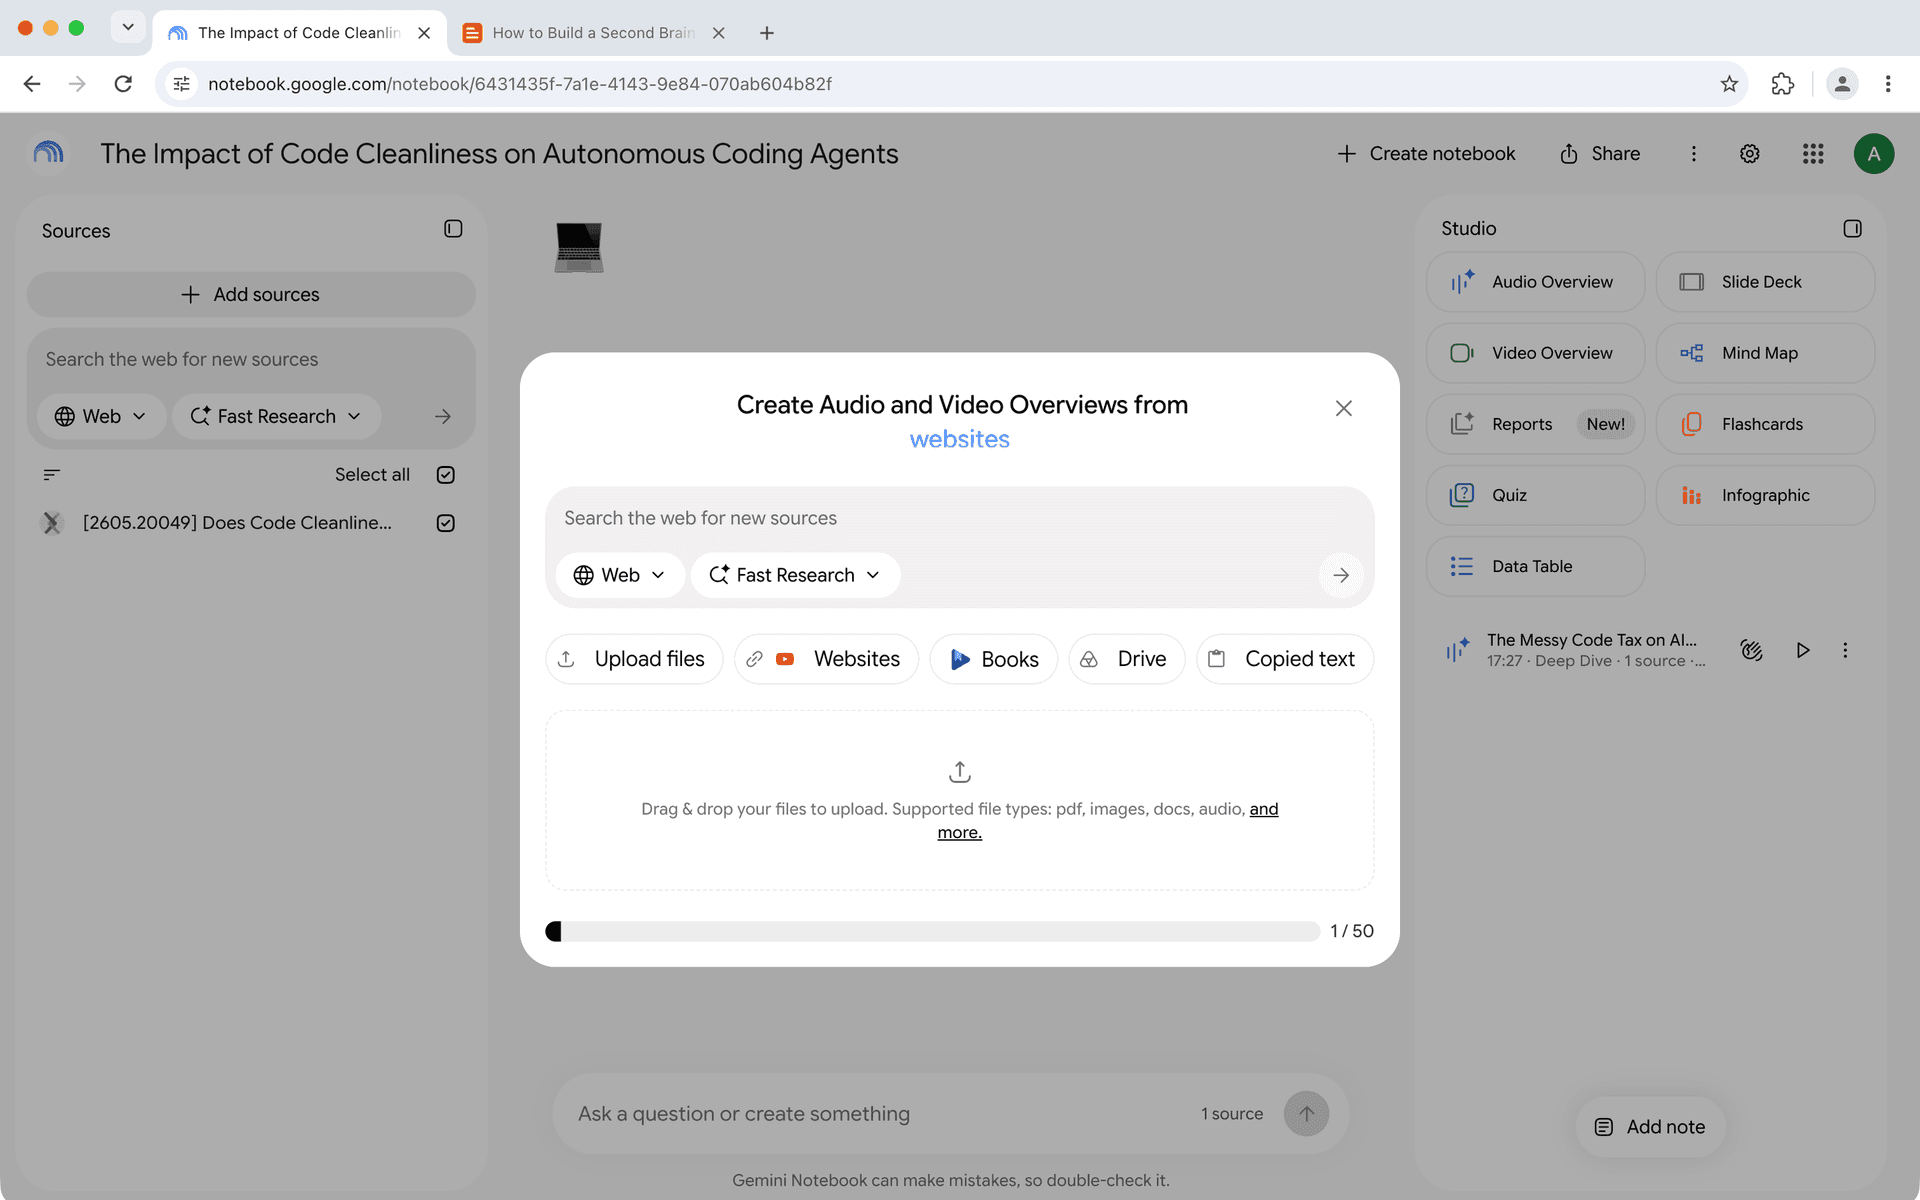Uncheck the Does Code Cleanline source checkbox
1920x1200 pixels.
coord(446,523)
